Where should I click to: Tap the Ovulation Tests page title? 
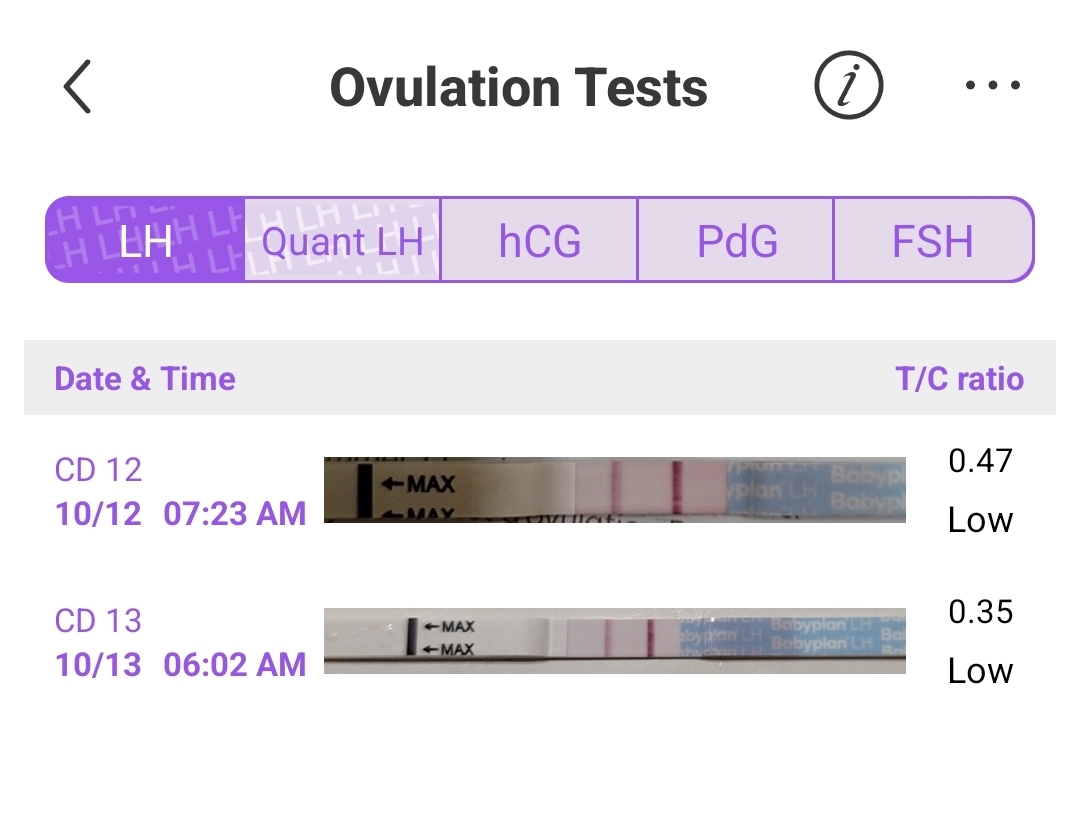[x=518, y=88]
